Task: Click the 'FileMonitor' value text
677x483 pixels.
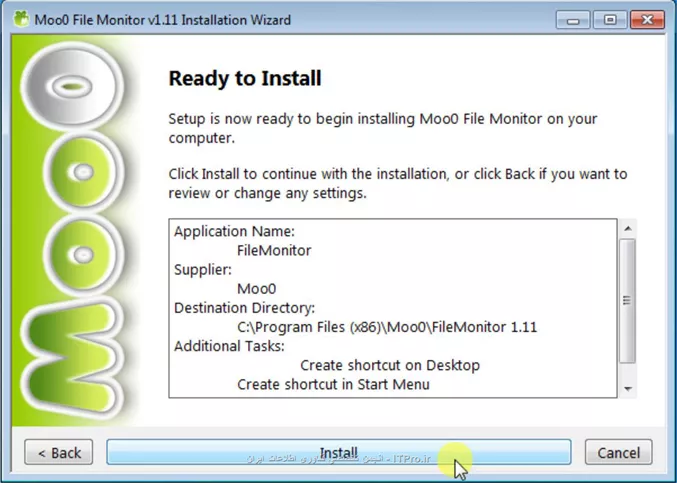Action: pyautogui.click(x=274, y=250)
